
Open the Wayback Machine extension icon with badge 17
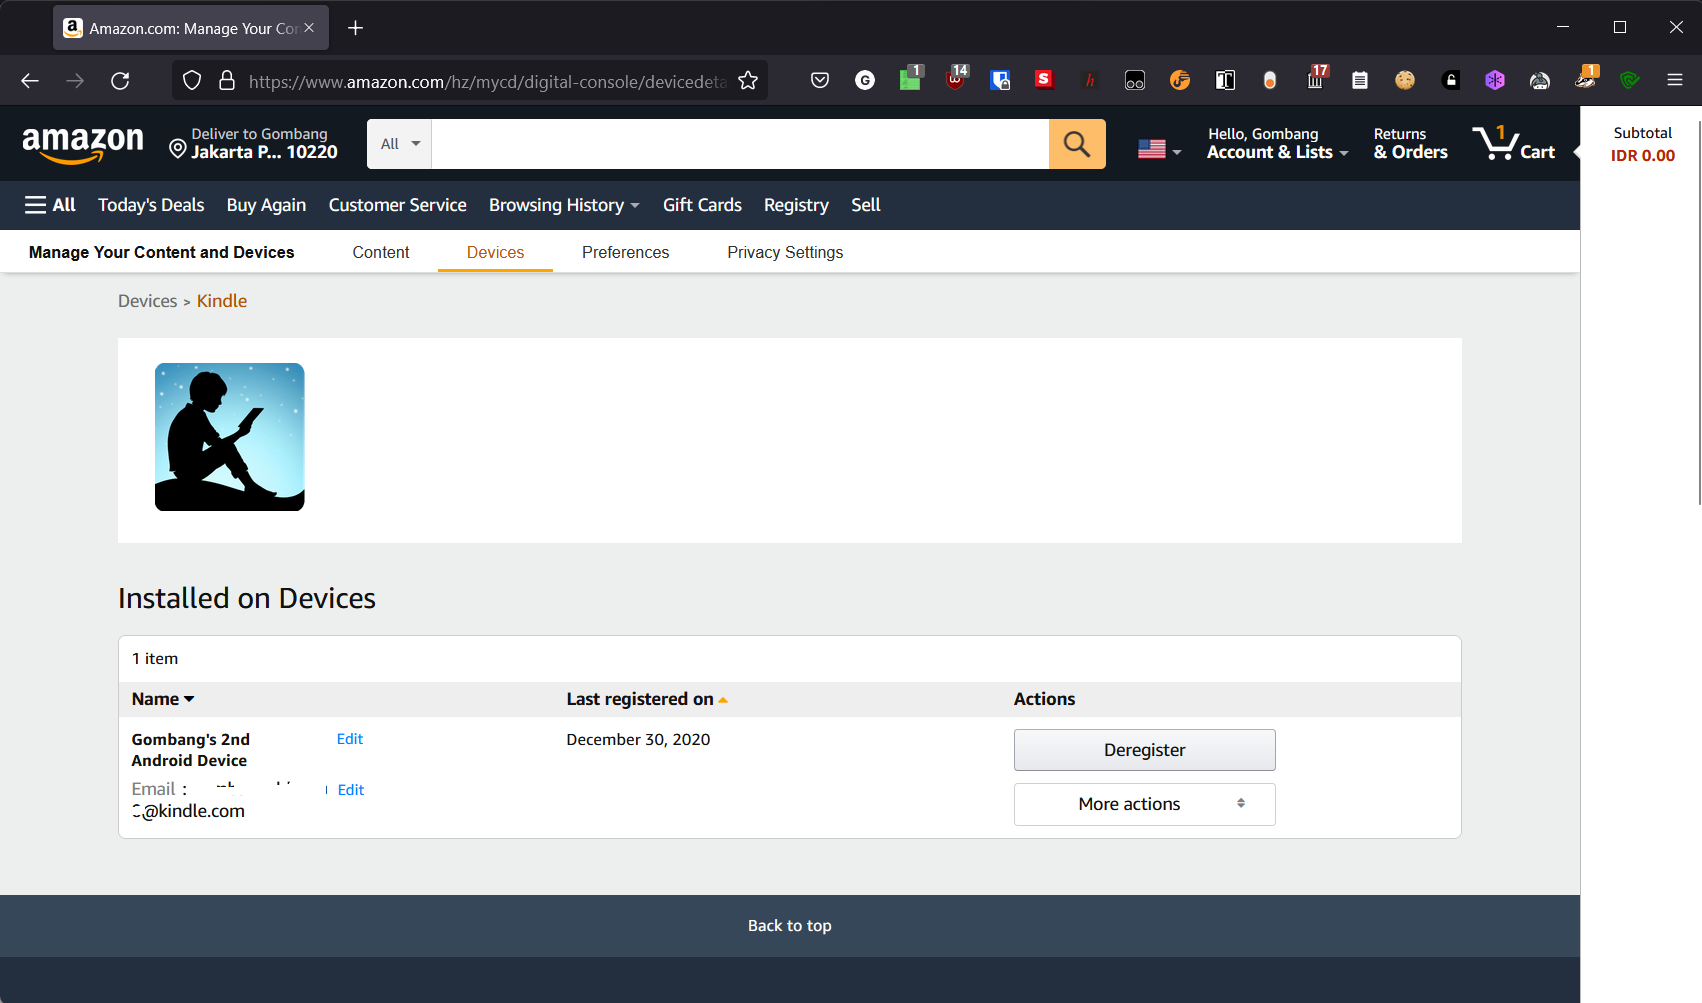pos(1316,79)
